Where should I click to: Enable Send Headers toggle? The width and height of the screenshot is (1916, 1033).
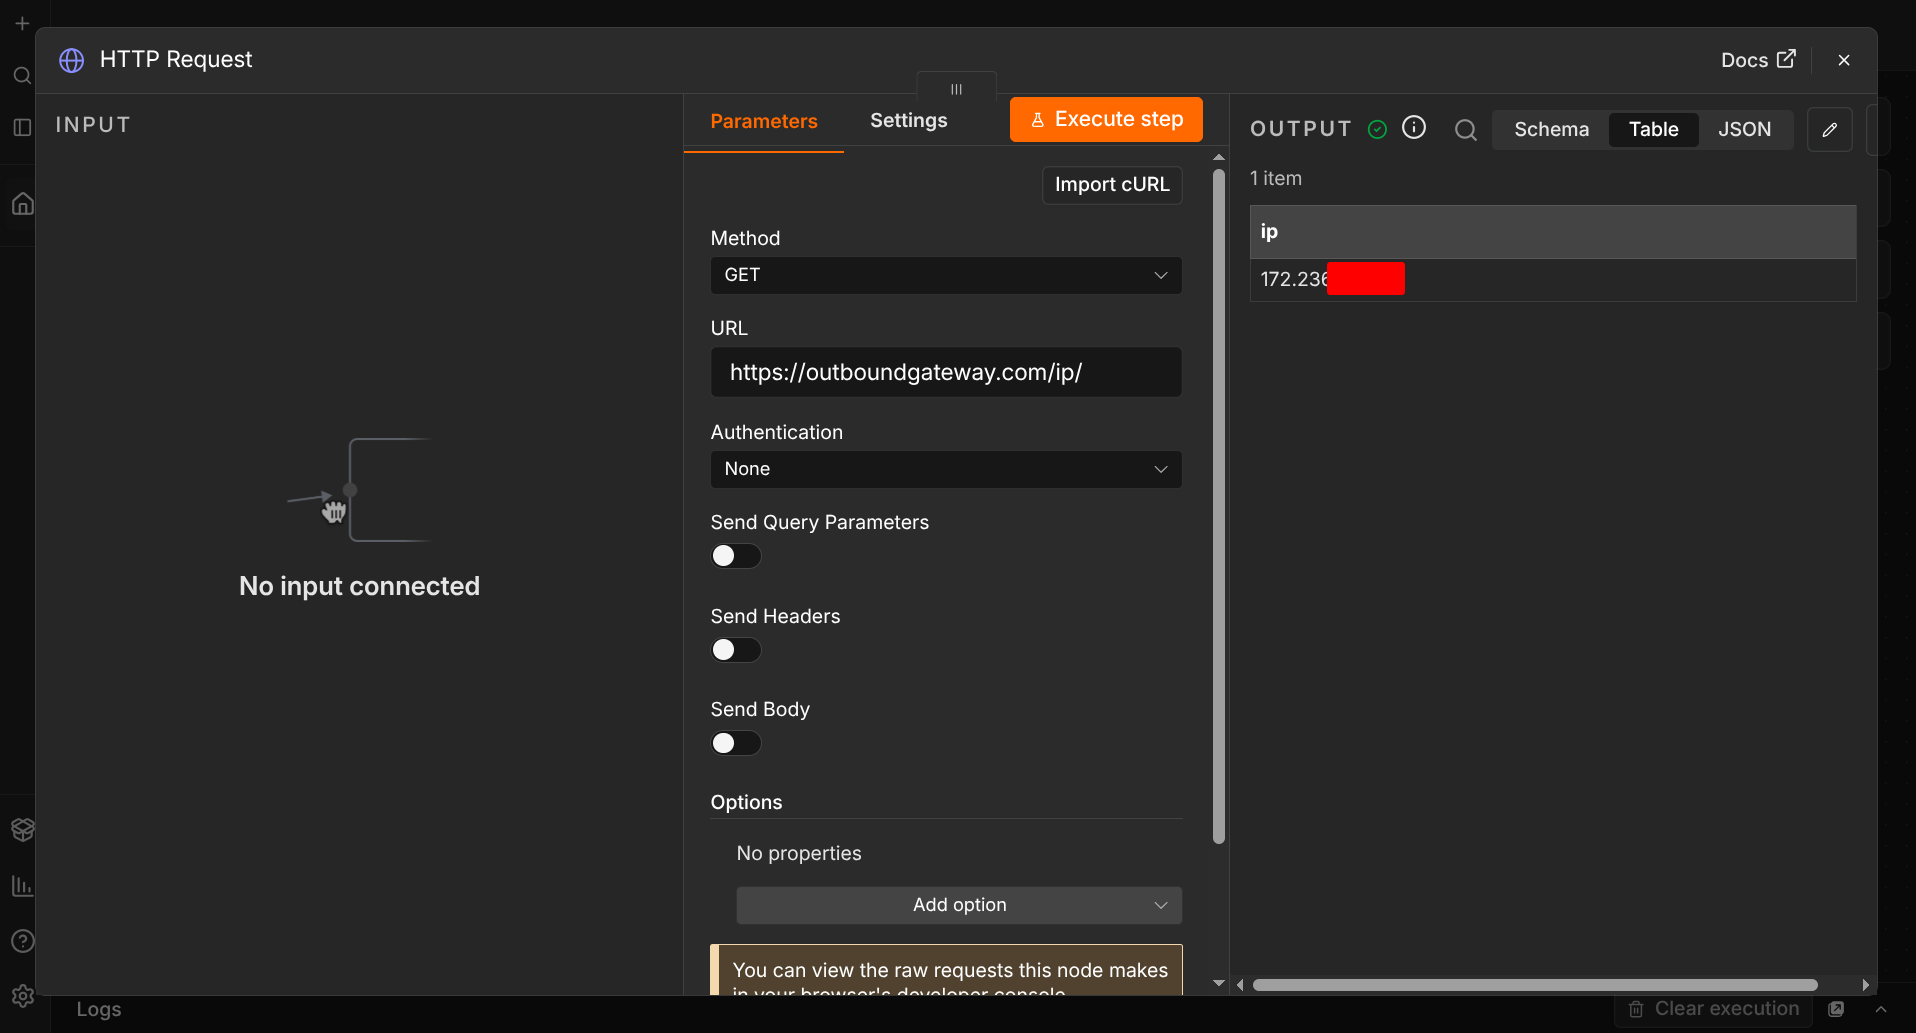(736, 650)
